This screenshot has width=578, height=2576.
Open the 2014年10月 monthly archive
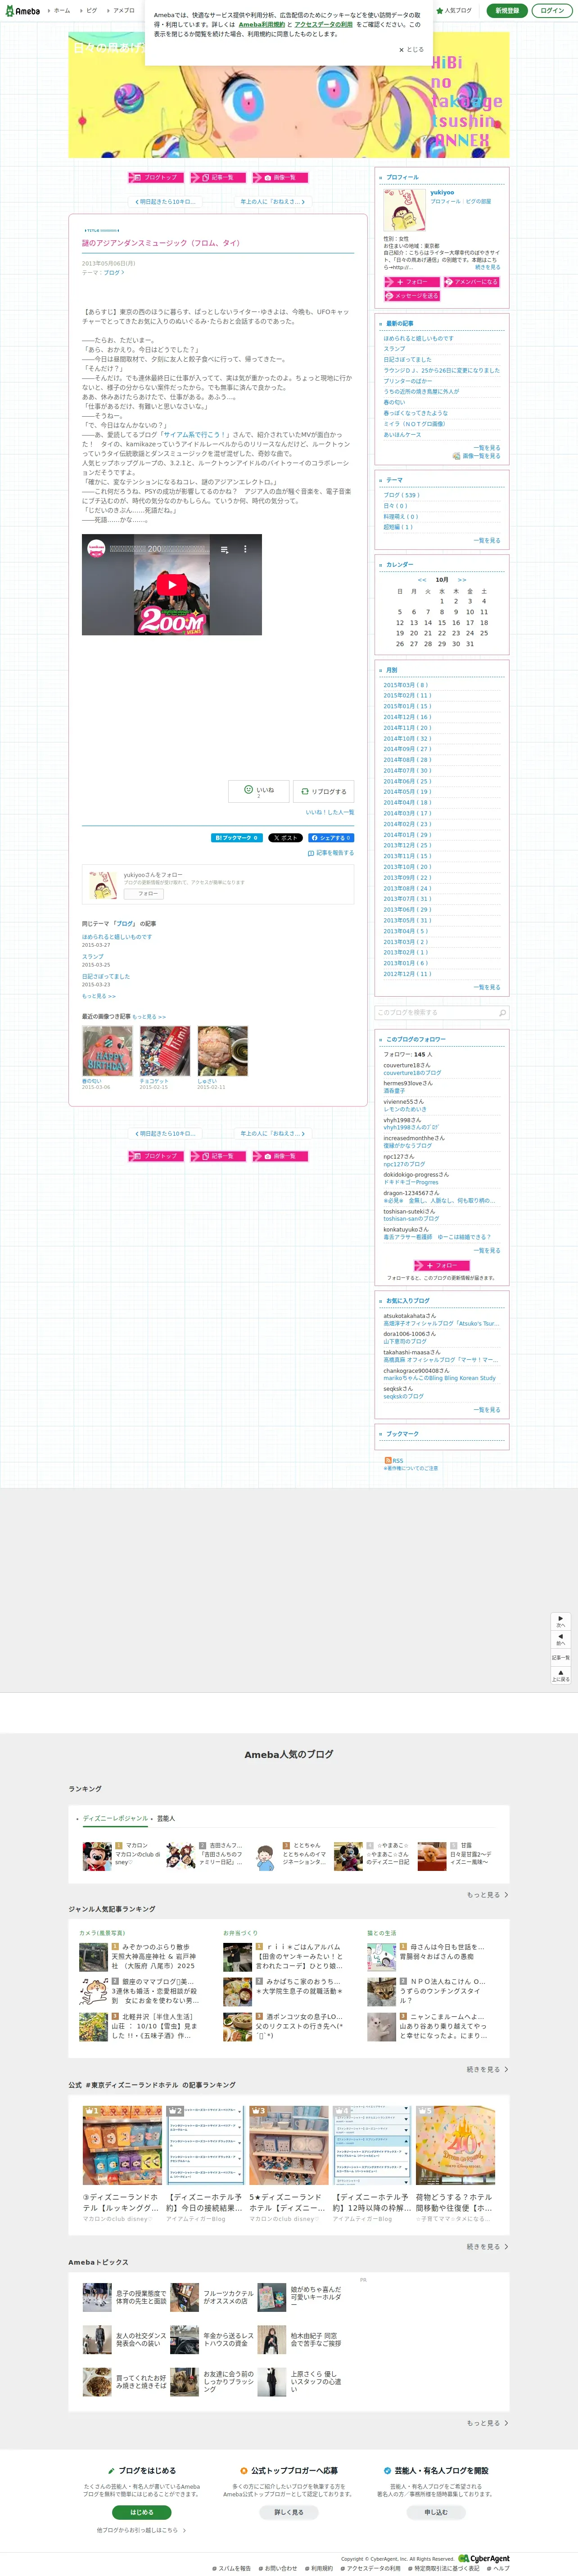point(407,738)
